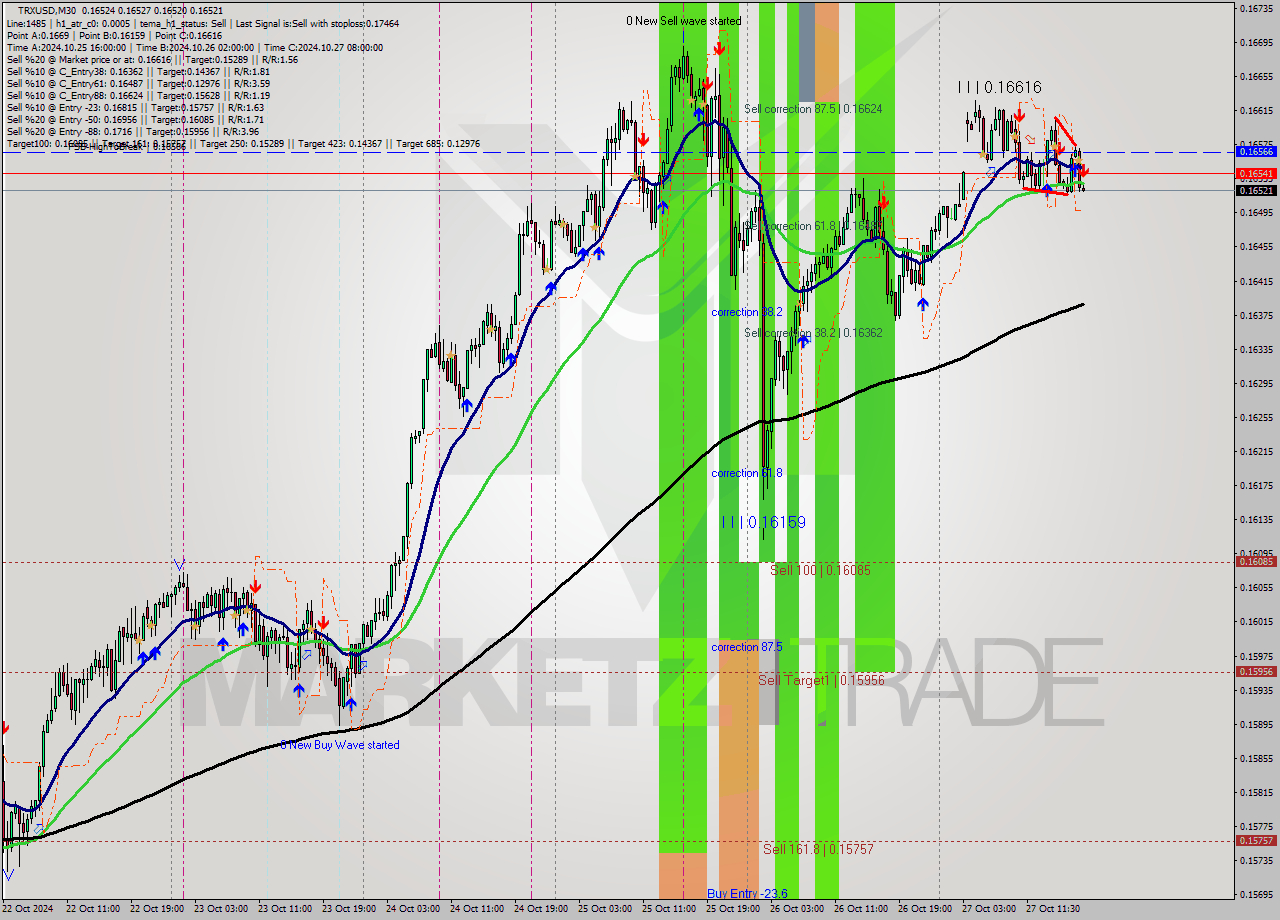Click the '26 Oct 03:00' time axis label
The height and width of the screenshot is (920, 1280).
coord(797,909)
